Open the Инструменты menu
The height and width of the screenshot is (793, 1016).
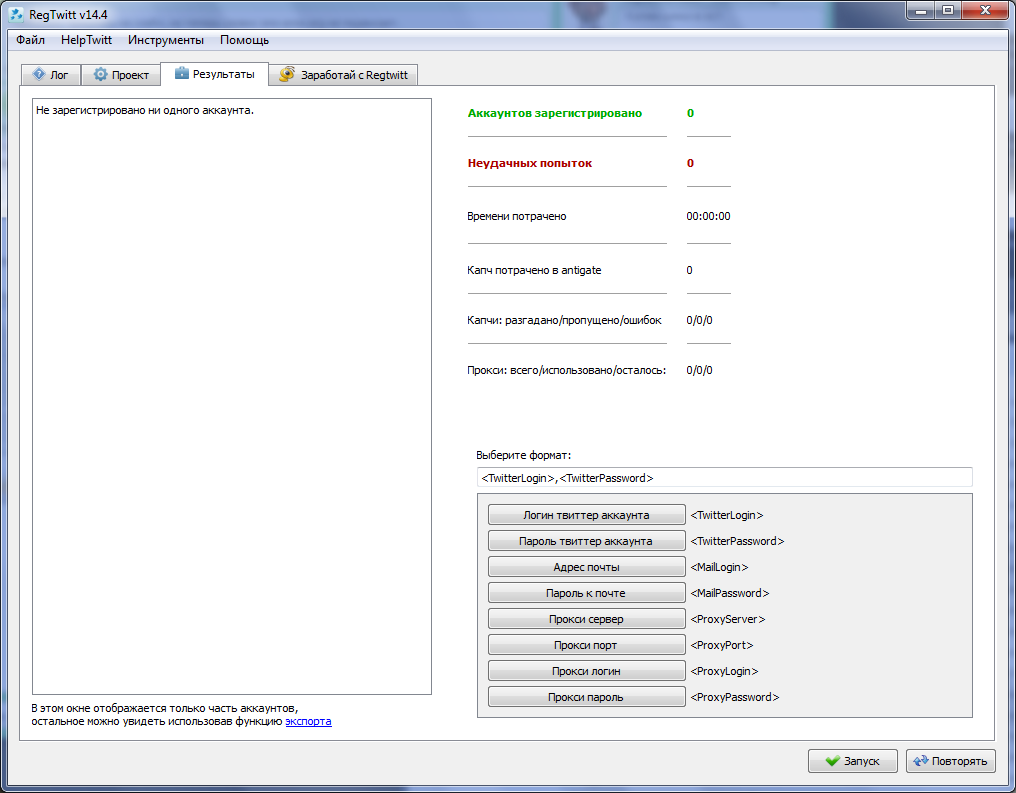click(166, 40)
